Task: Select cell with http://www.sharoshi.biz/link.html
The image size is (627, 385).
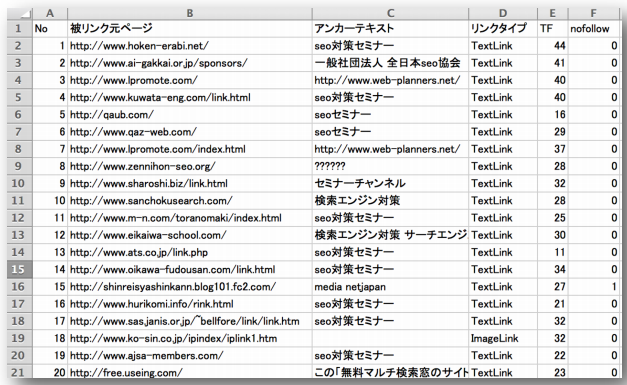Action: (x=190, y=183)
